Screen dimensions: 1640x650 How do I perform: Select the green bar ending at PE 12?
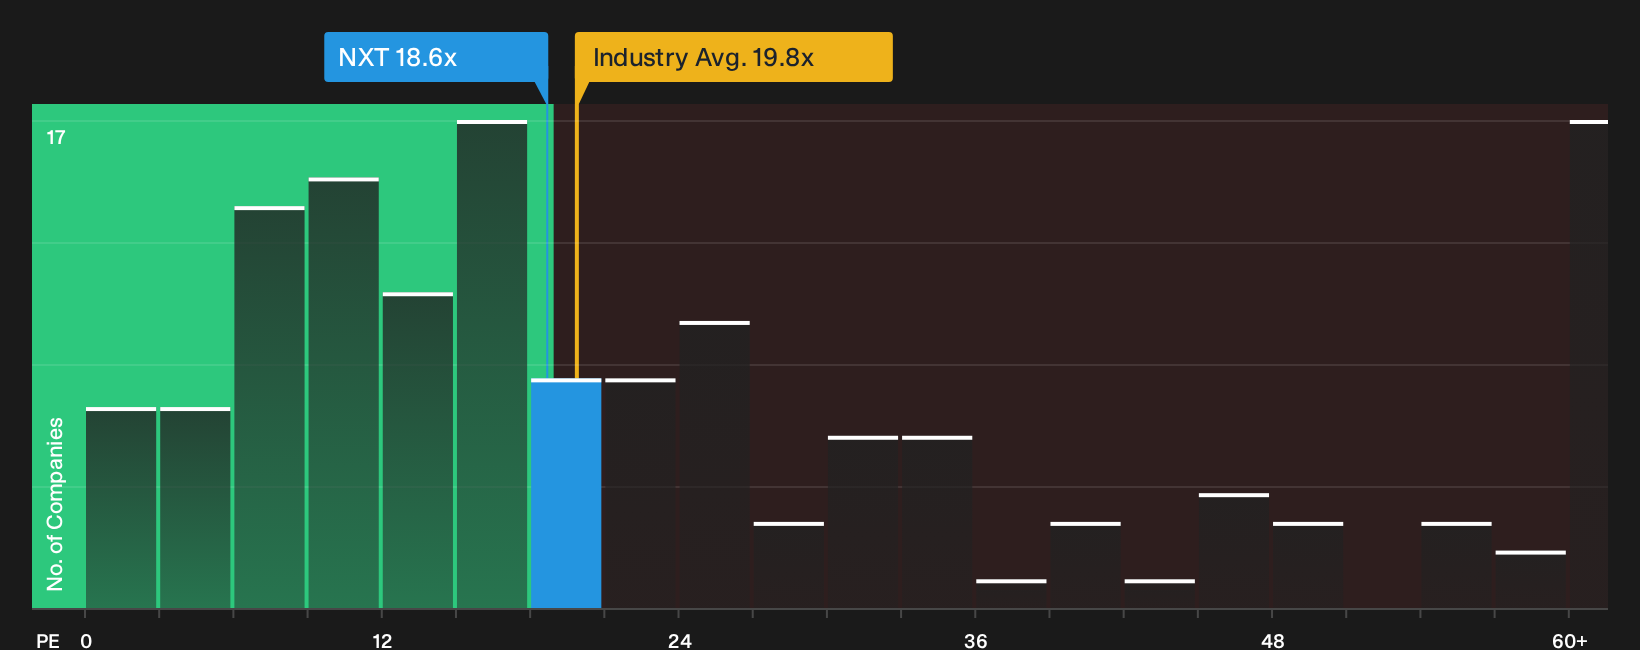pyautogui.click(x=344, y=393)
